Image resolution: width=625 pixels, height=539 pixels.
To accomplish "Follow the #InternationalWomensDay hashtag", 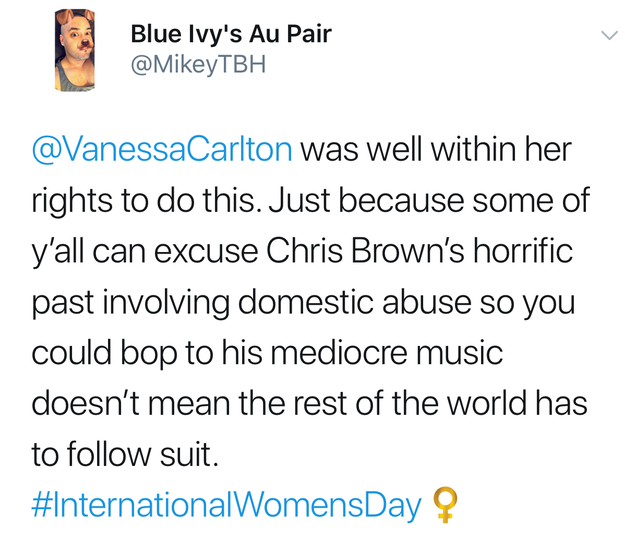I will (x=226, y=505).
